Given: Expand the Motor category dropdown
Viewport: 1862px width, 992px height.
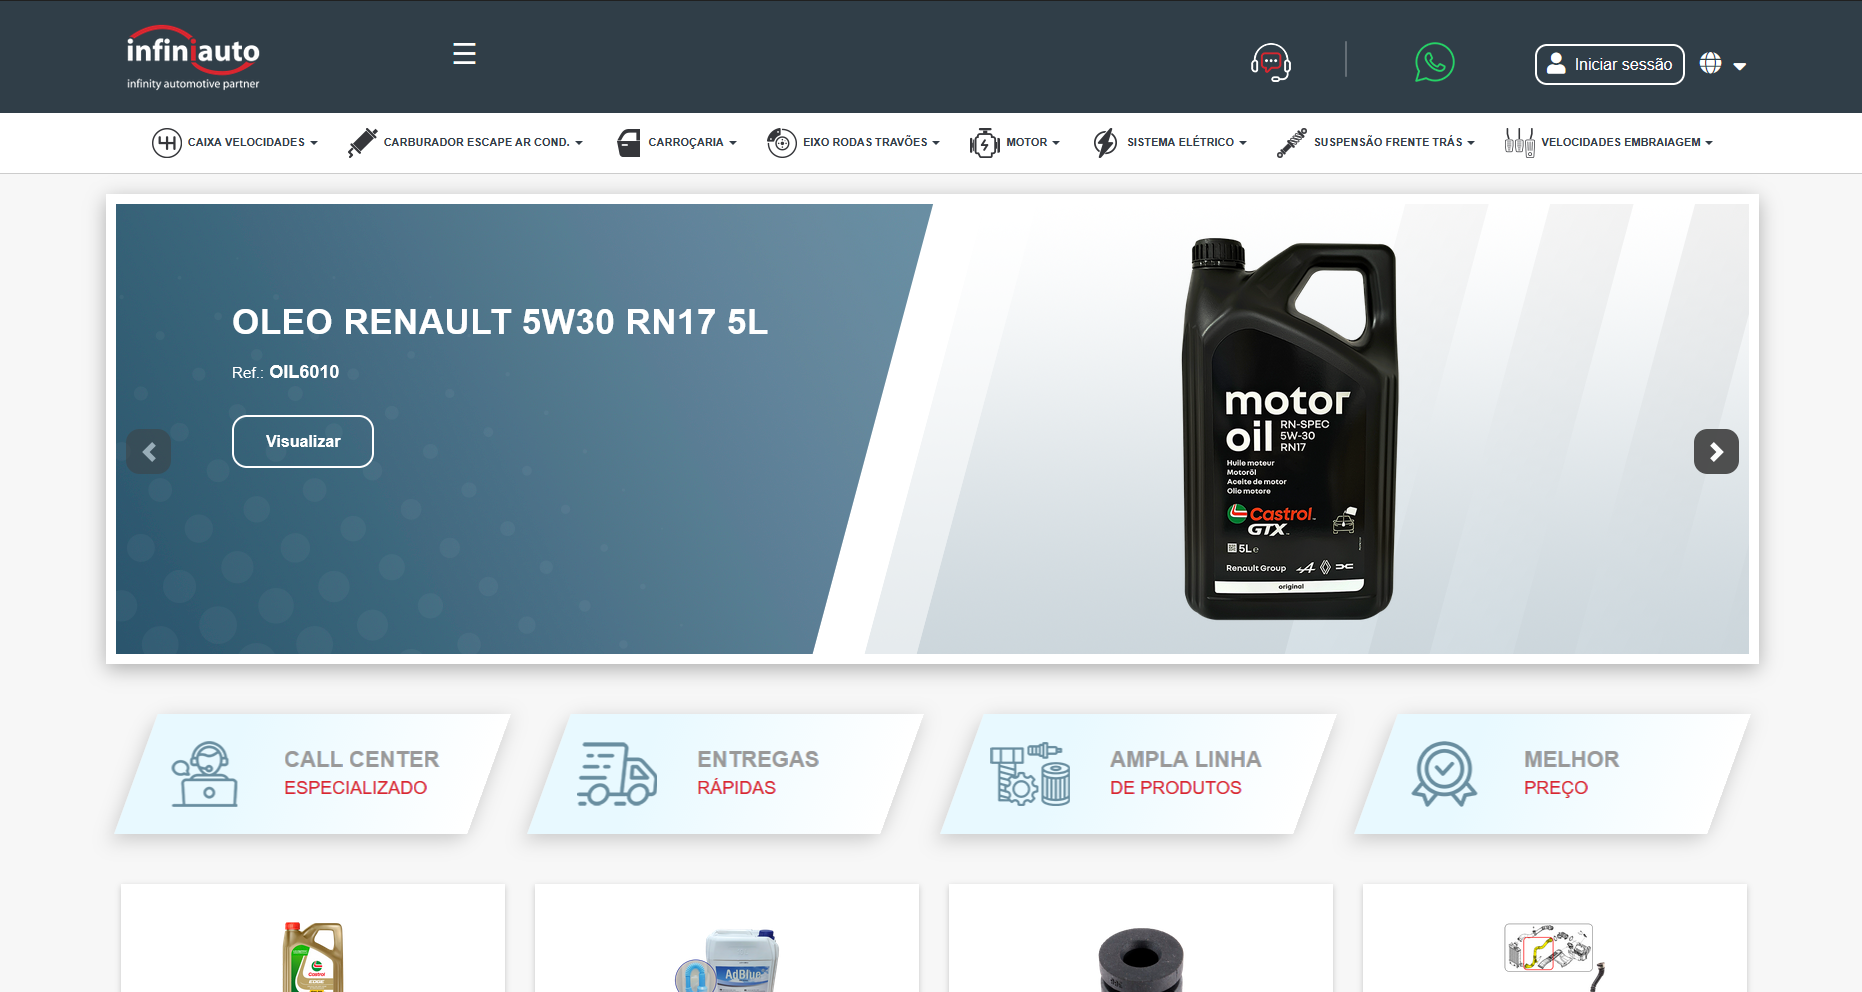Looking at the screenshot, I should coord(1015,143).
